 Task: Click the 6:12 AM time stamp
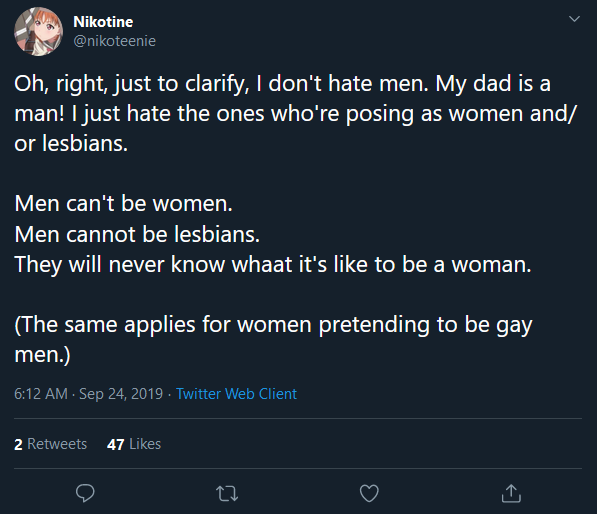[41, 394]
